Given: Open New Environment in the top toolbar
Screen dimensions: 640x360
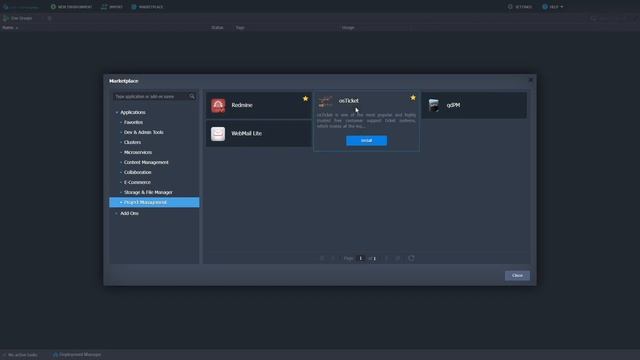Looking at the screenshot, I should click(71, 7).
